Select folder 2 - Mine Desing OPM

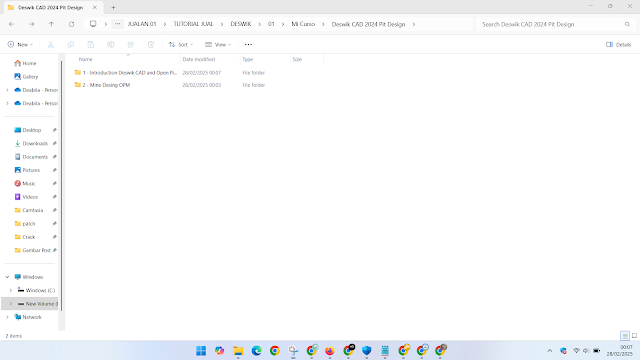(x=102, y=85)
